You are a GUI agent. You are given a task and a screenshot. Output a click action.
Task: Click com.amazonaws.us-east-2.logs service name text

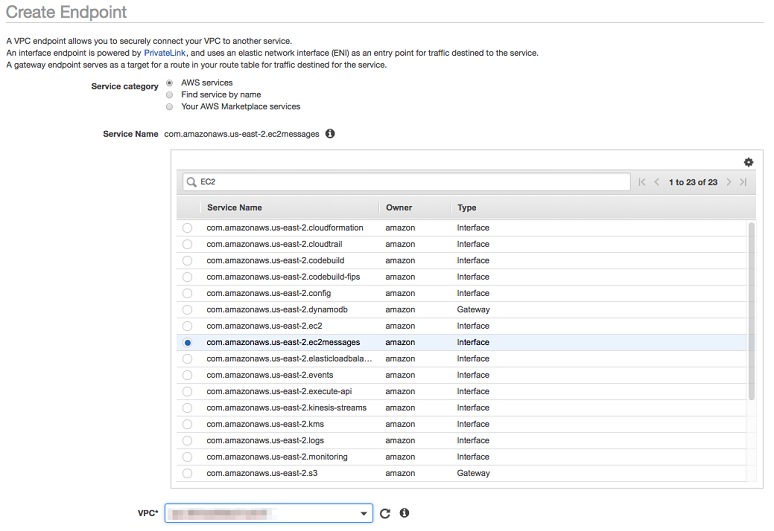coord(265,441)
